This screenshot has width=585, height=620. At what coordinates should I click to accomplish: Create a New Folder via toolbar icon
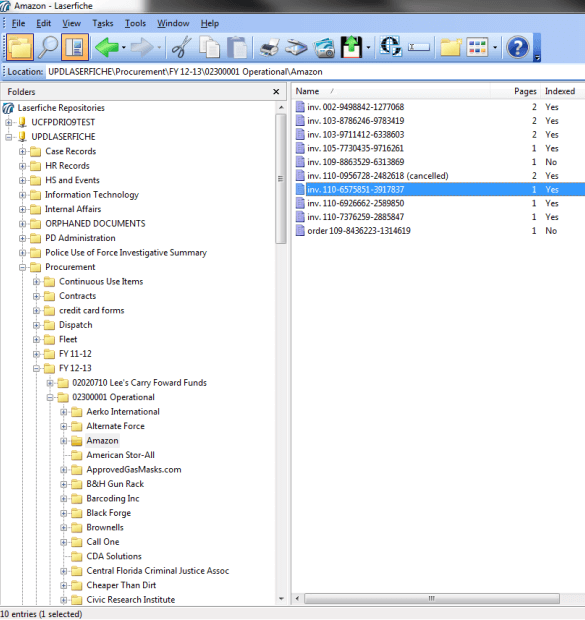click(x=451, y=47)
